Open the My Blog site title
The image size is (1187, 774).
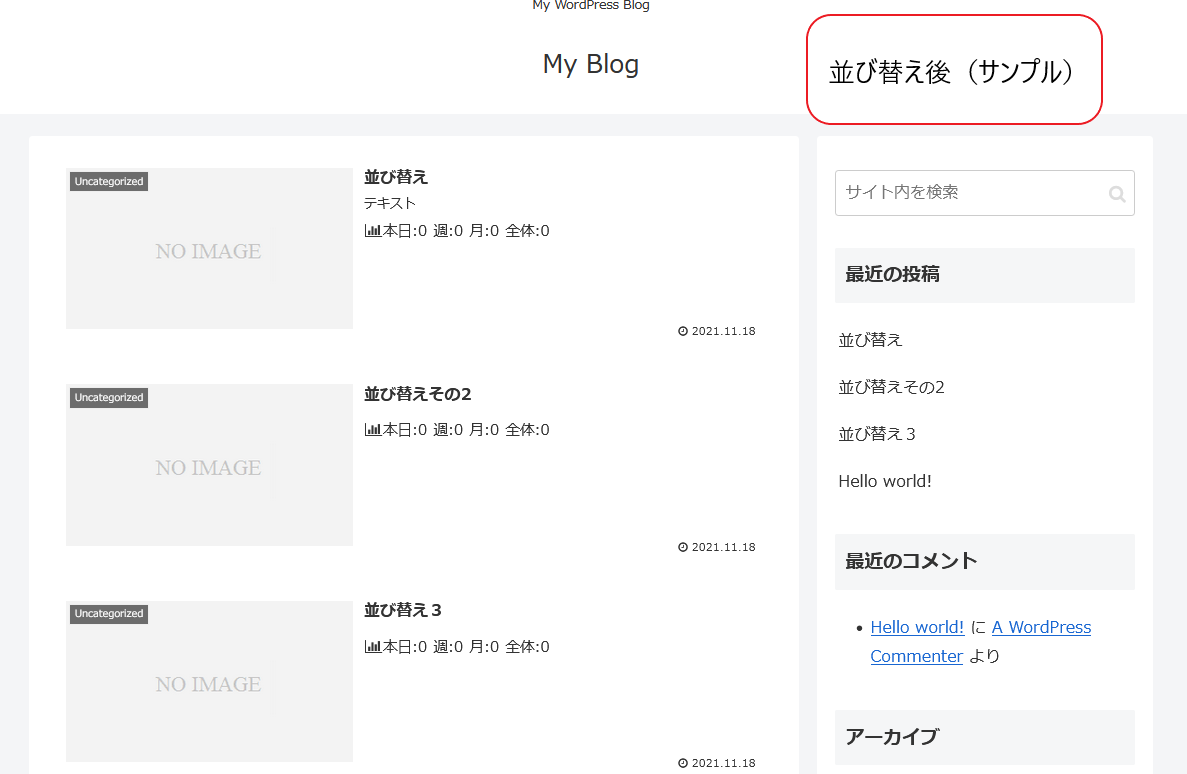click(590, 64)
